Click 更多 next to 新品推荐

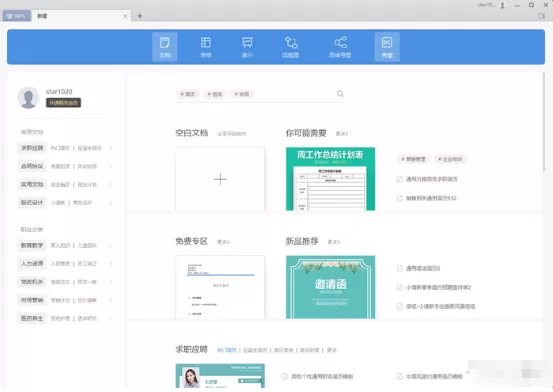[334, 242]
